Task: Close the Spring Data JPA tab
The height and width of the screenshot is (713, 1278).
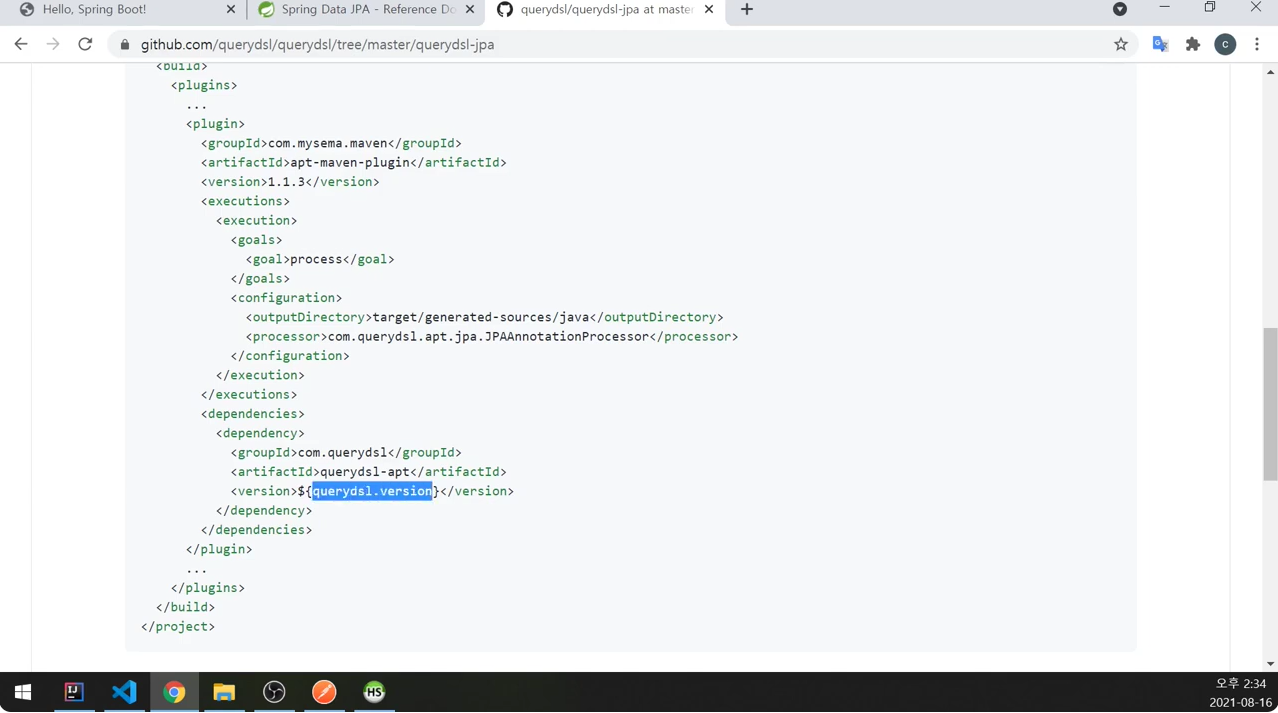Action: [470, 9]
